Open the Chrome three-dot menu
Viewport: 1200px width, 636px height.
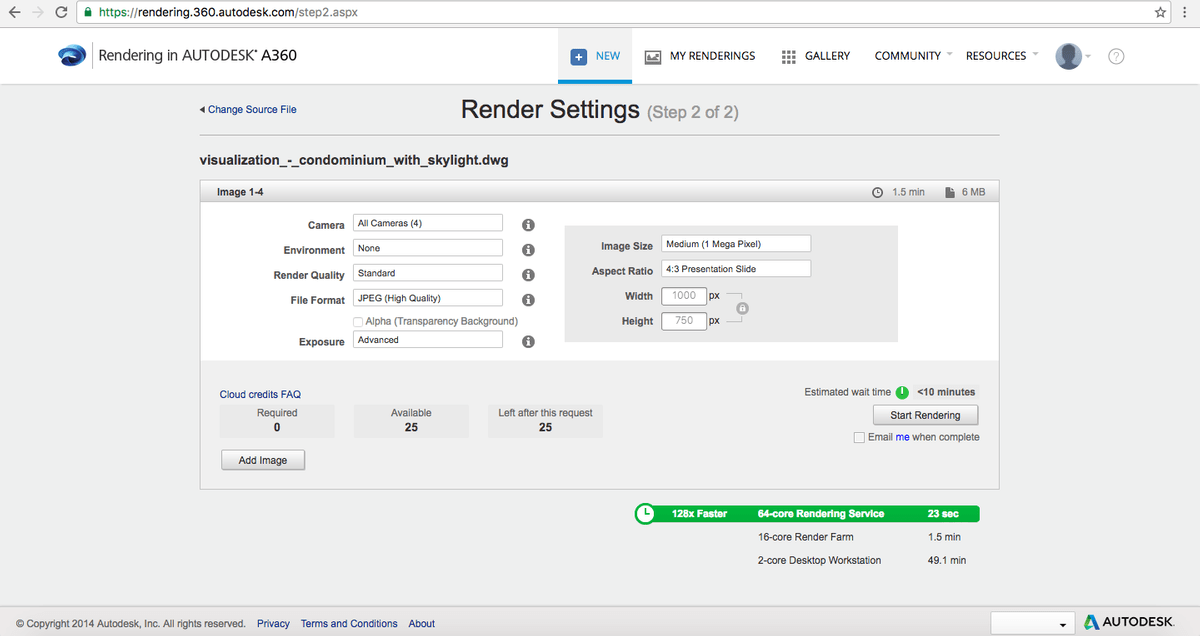pyautogui.click(x=1186, y=13)
